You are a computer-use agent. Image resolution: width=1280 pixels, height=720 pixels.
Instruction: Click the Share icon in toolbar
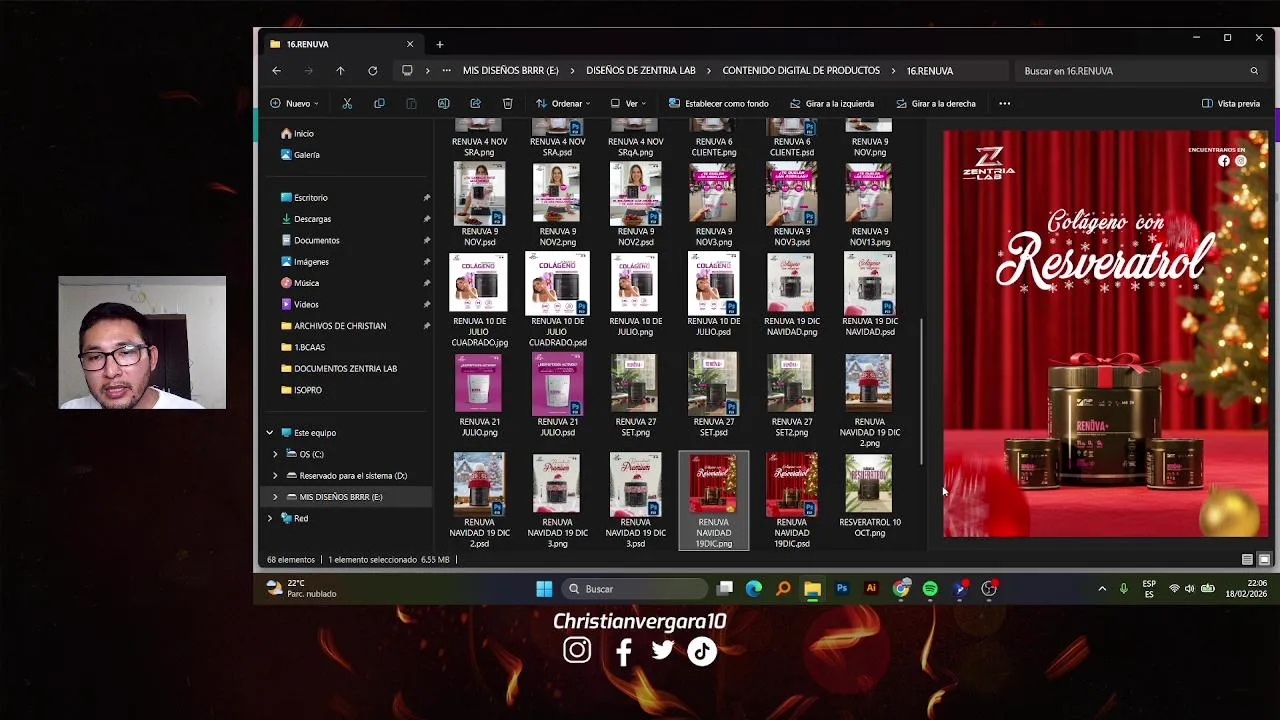click(x=475, y=103)
